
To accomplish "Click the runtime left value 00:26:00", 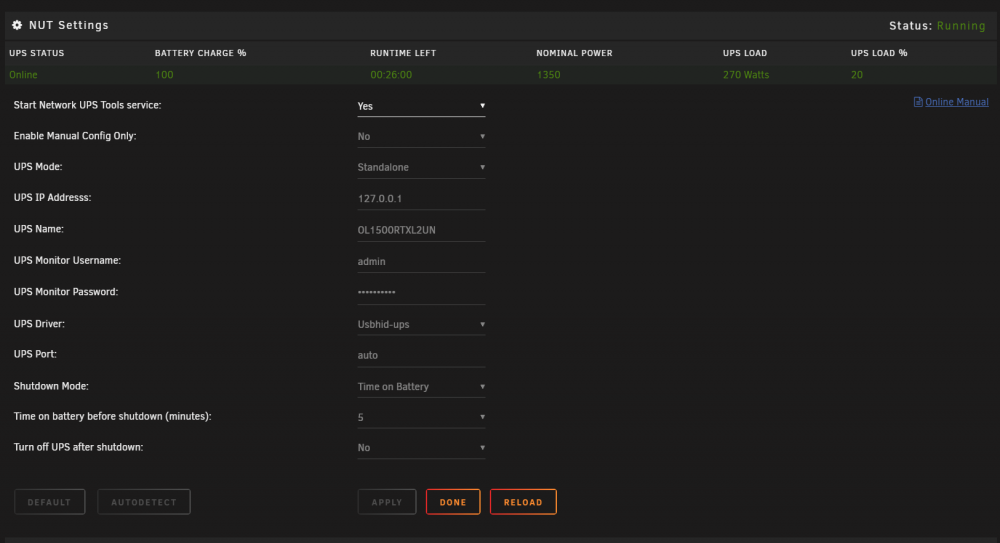I will coord(391,75).
